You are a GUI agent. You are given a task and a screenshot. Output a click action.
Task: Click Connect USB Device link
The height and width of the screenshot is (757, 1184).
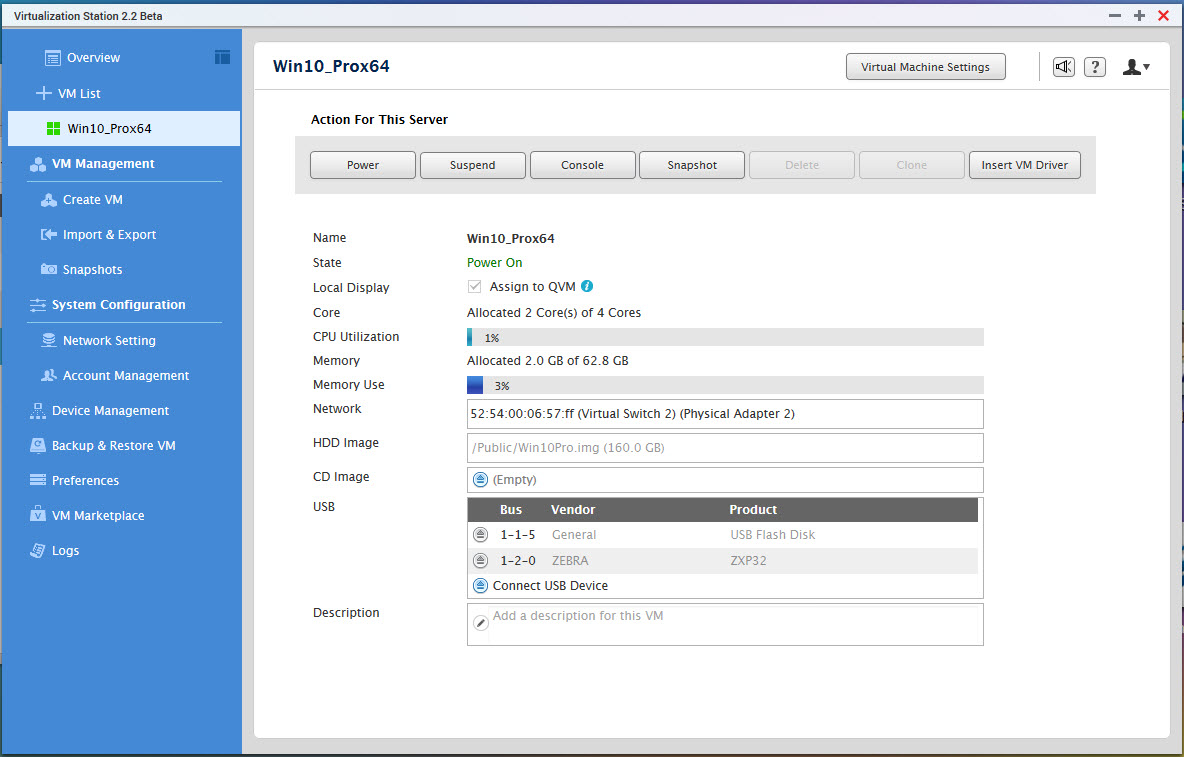pyautogui.click(x=550, y=586)
